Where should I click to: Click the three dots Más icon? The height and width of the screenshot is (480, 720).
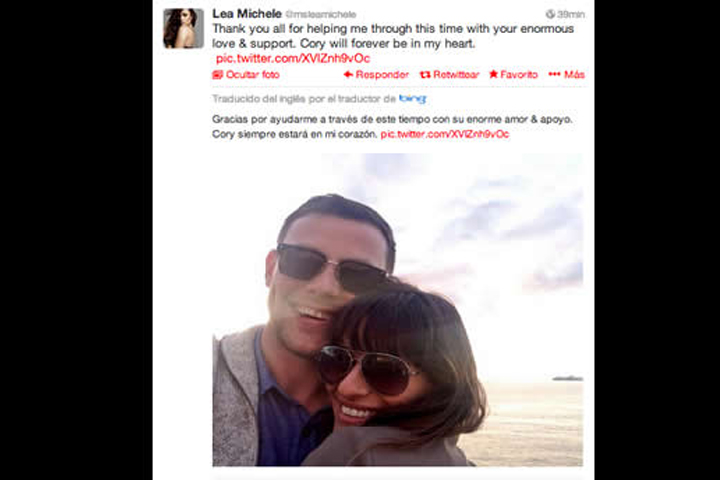554,74
